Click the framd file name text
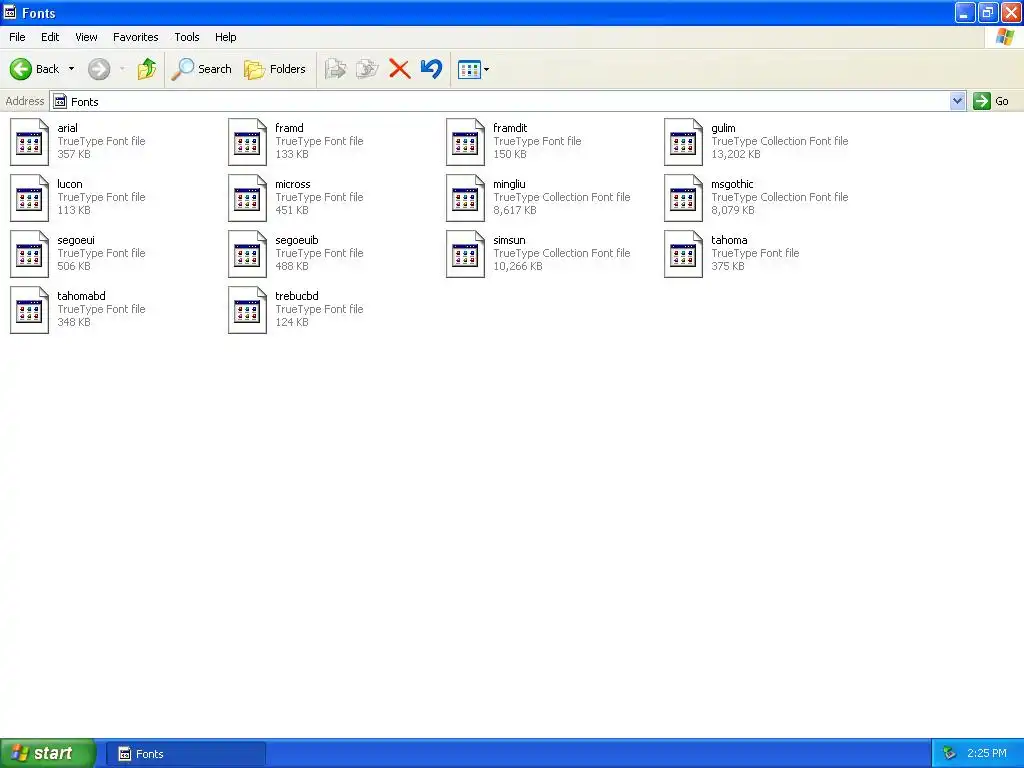1024x768 pixels. pos(289,128)
